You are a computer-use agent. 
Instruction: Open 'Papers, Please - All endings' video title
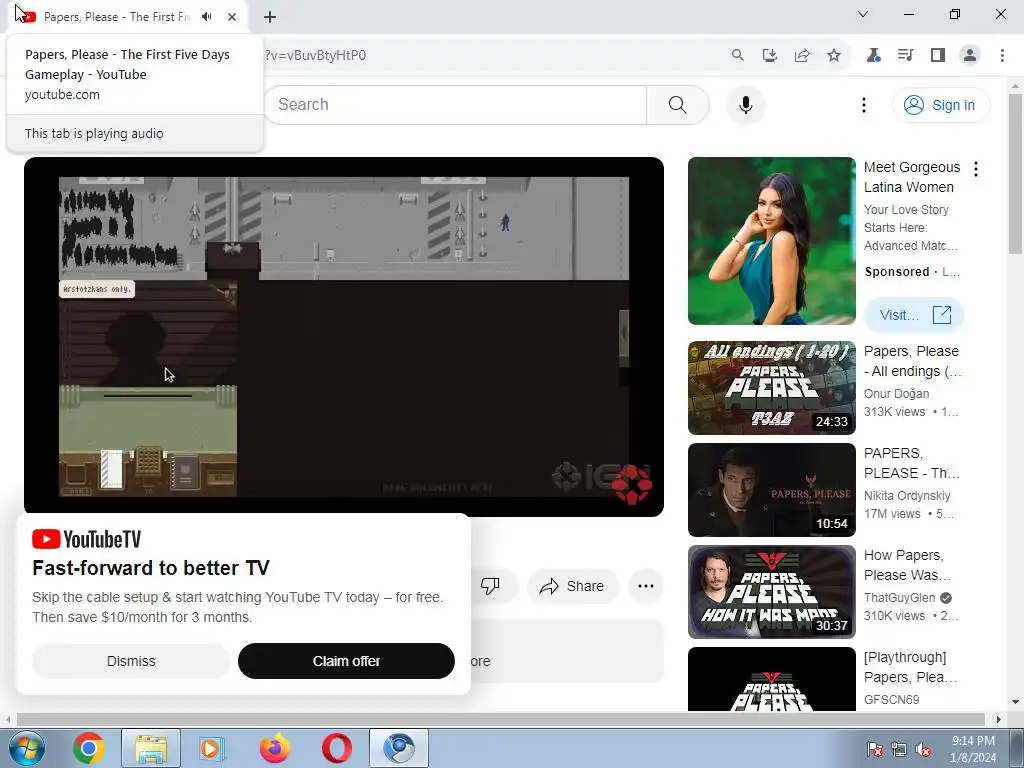pos(912,361)
